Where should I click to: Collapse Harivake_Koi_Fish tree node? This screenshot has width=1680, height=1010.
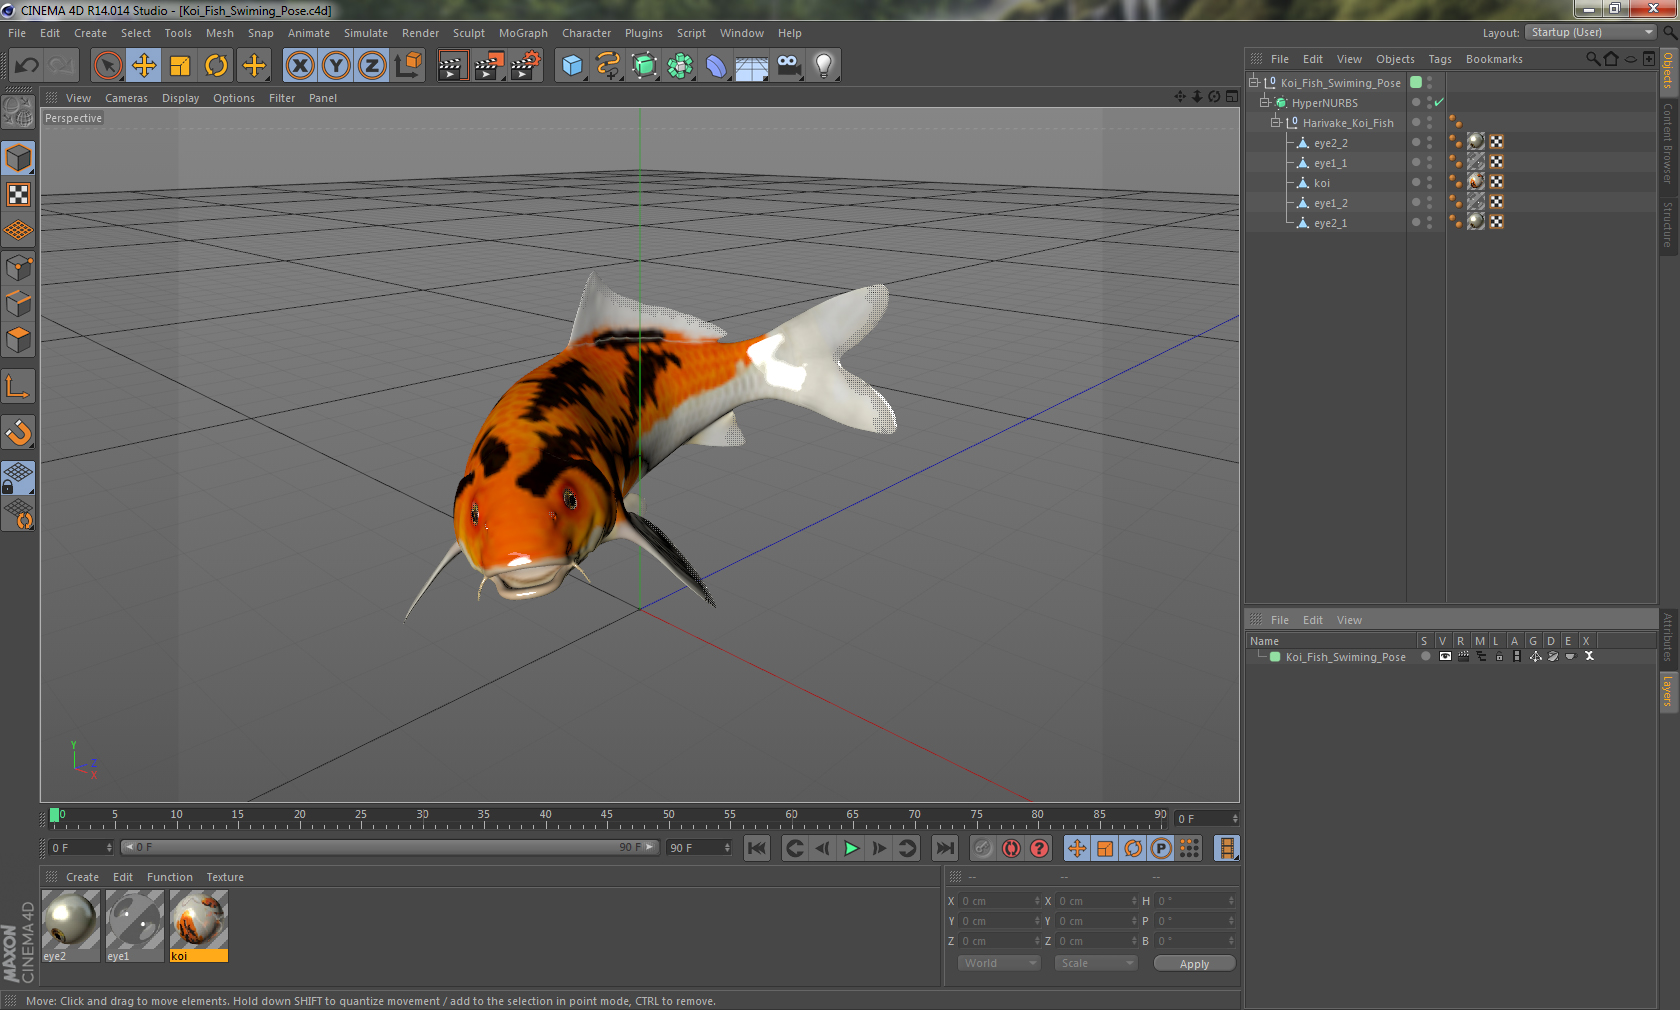tap(1275, 122)
